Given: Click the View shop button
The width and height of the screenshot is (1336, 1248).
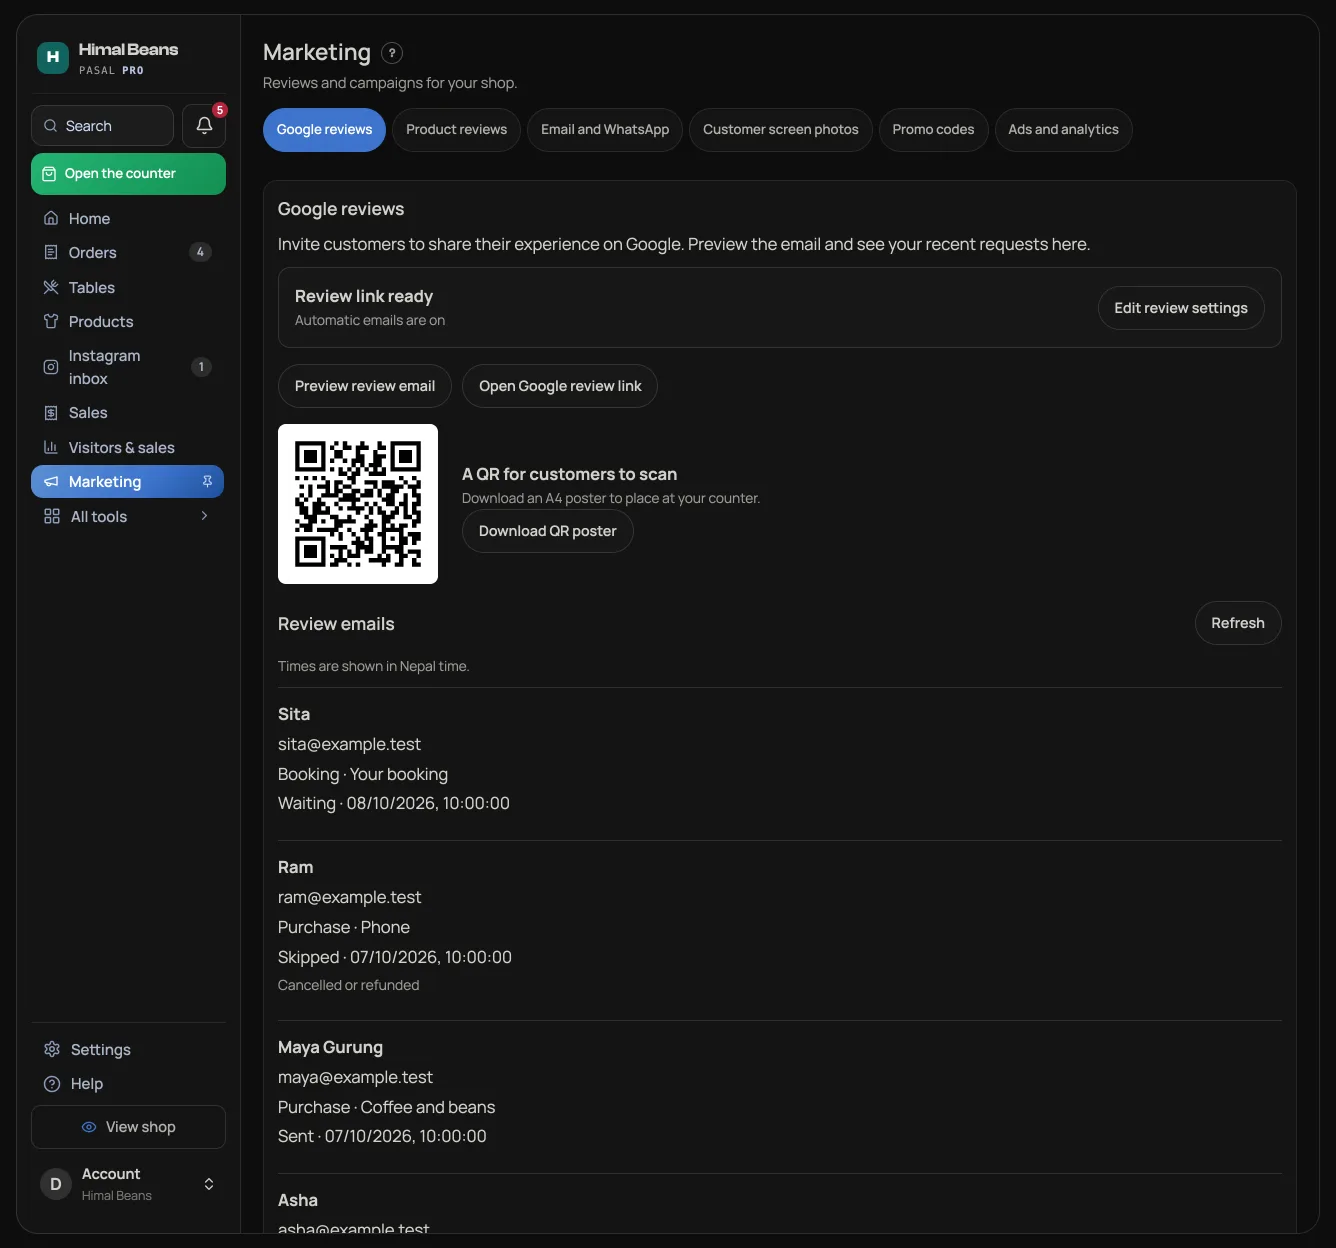Looking at the screenshot, I should click(x=128, y=1127).
